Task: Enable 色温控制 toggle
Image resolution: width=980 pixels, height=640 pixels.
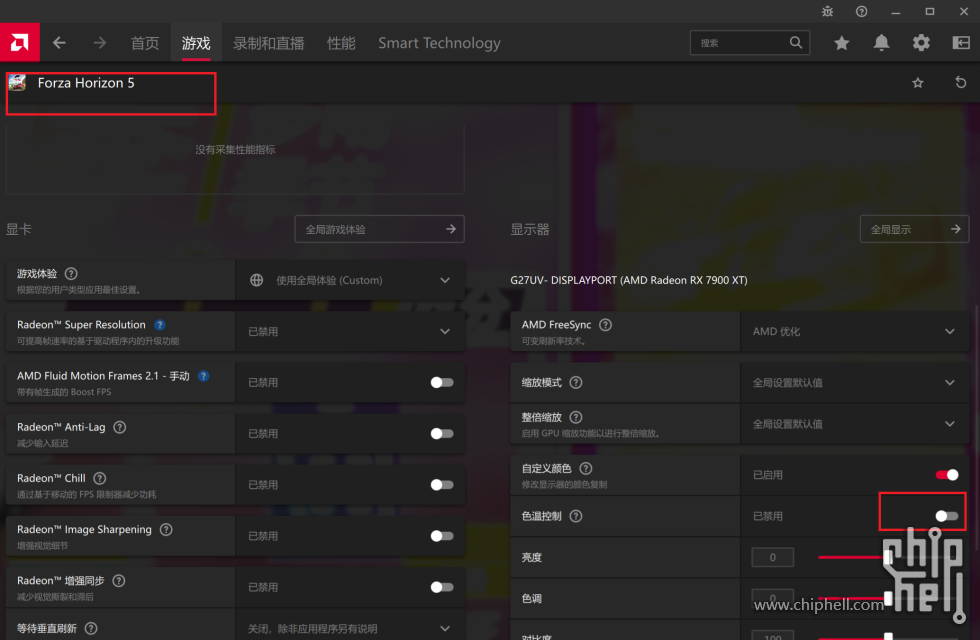Action: click(x=947, y=516)
